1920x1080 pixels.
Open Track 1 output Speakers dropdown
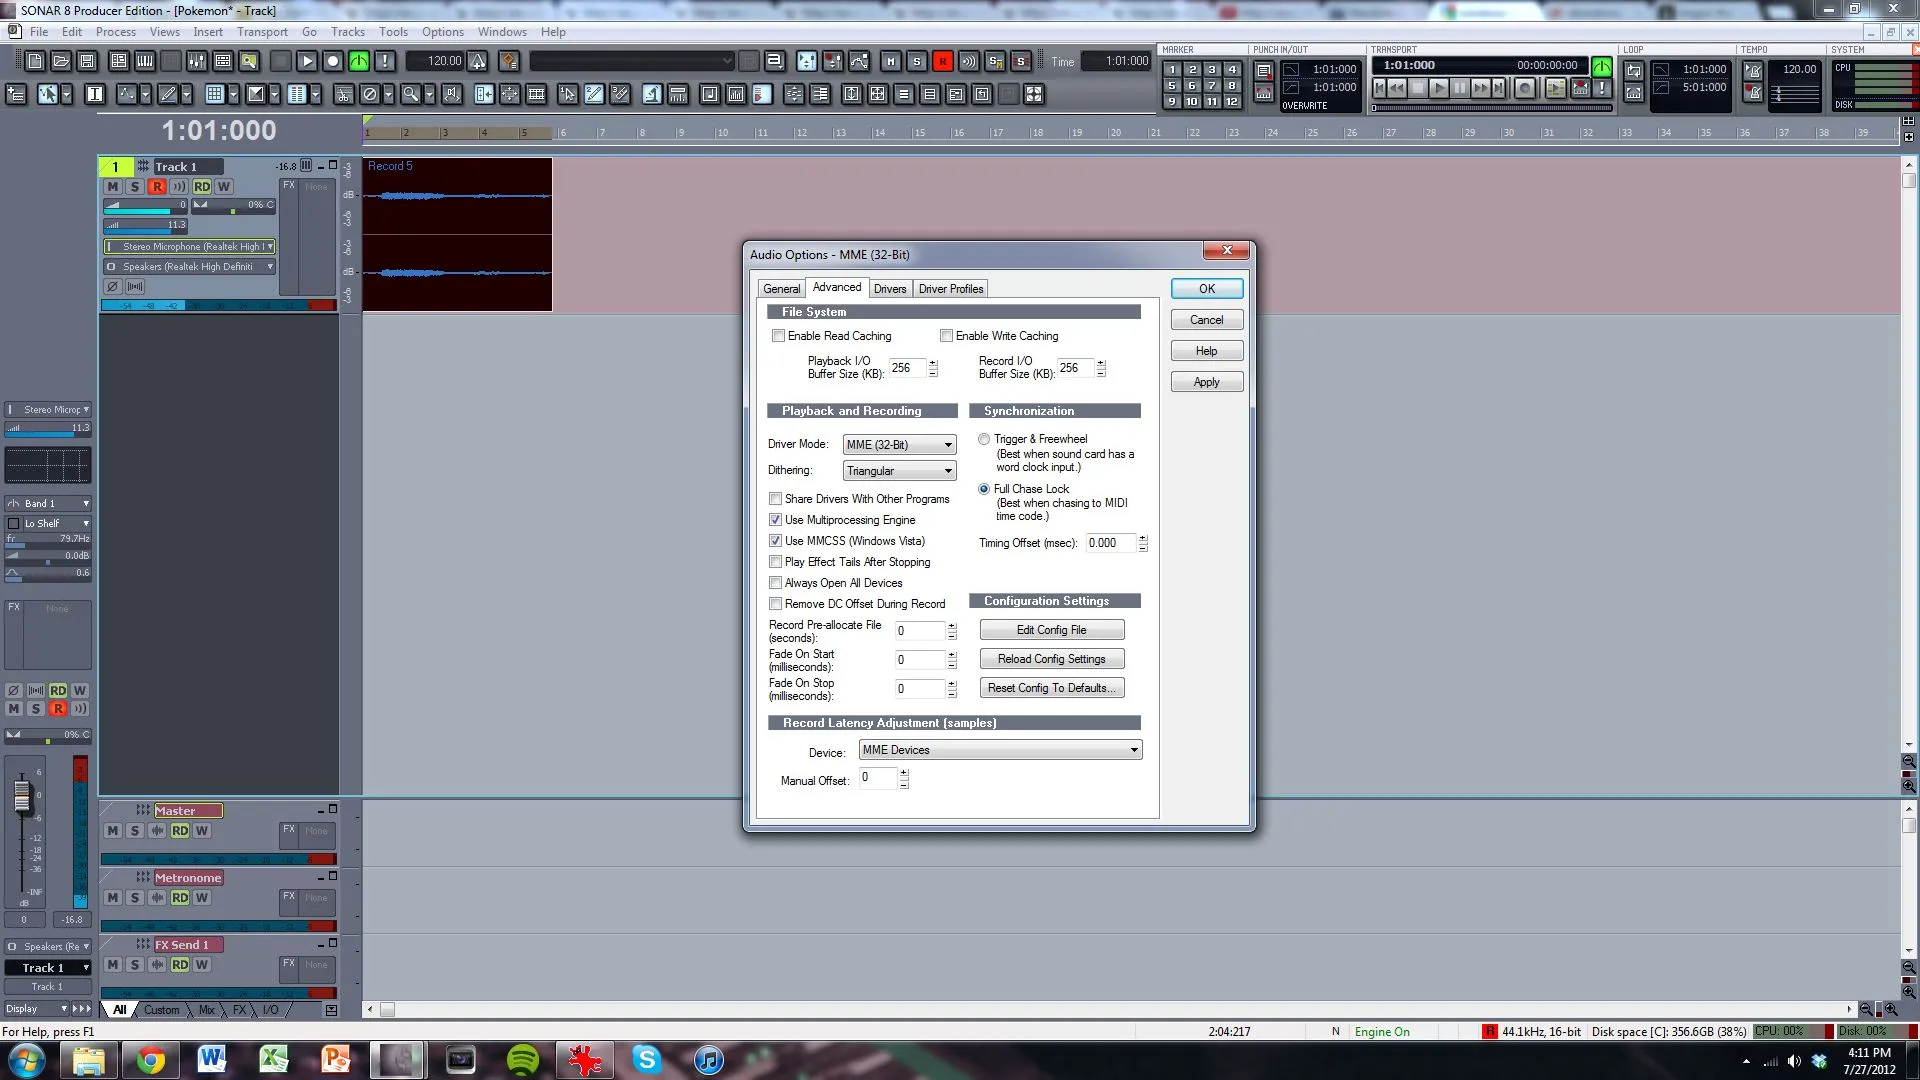[189, 267]
